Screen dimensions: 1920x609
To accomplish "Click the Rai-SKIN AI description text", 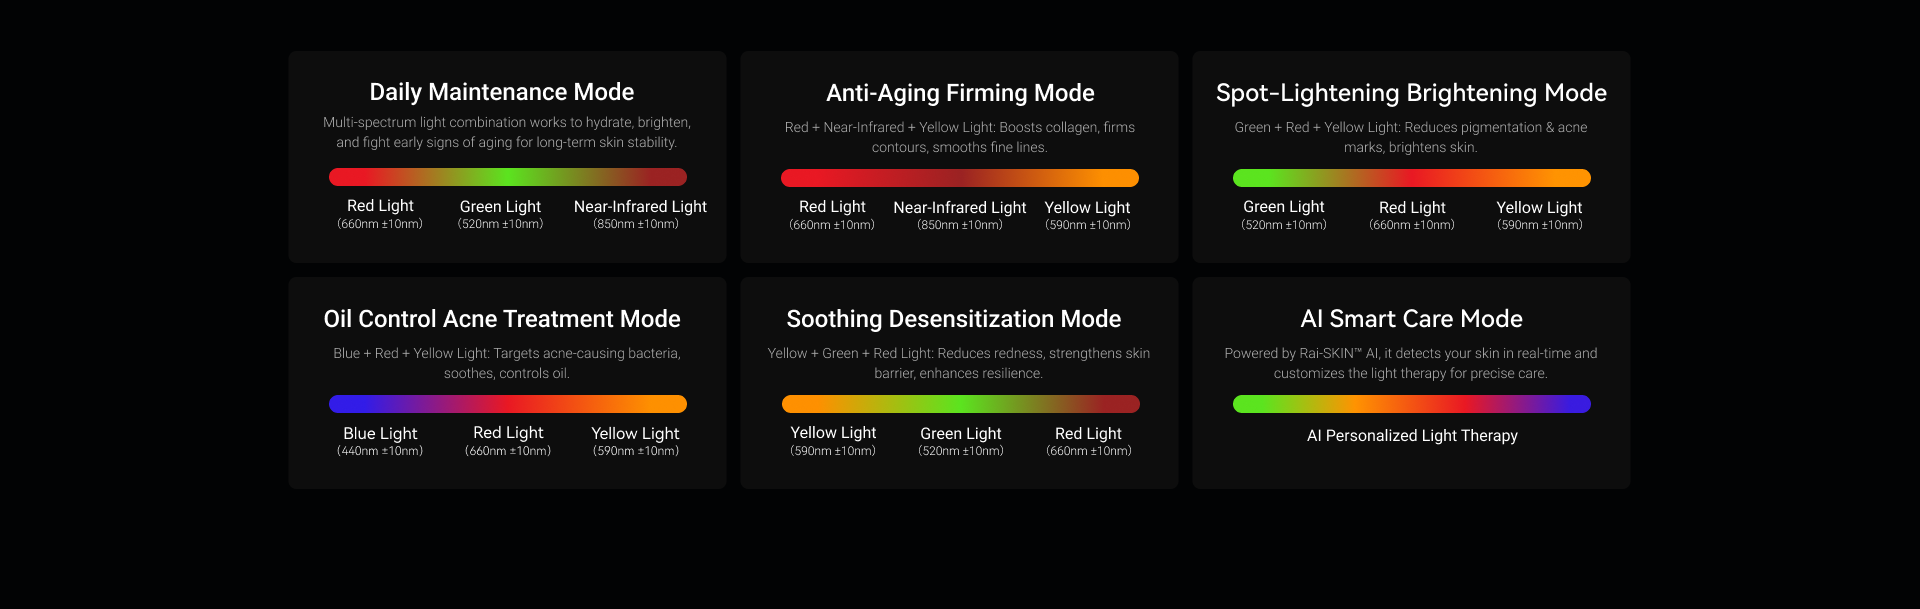I will pos(1410,363).
